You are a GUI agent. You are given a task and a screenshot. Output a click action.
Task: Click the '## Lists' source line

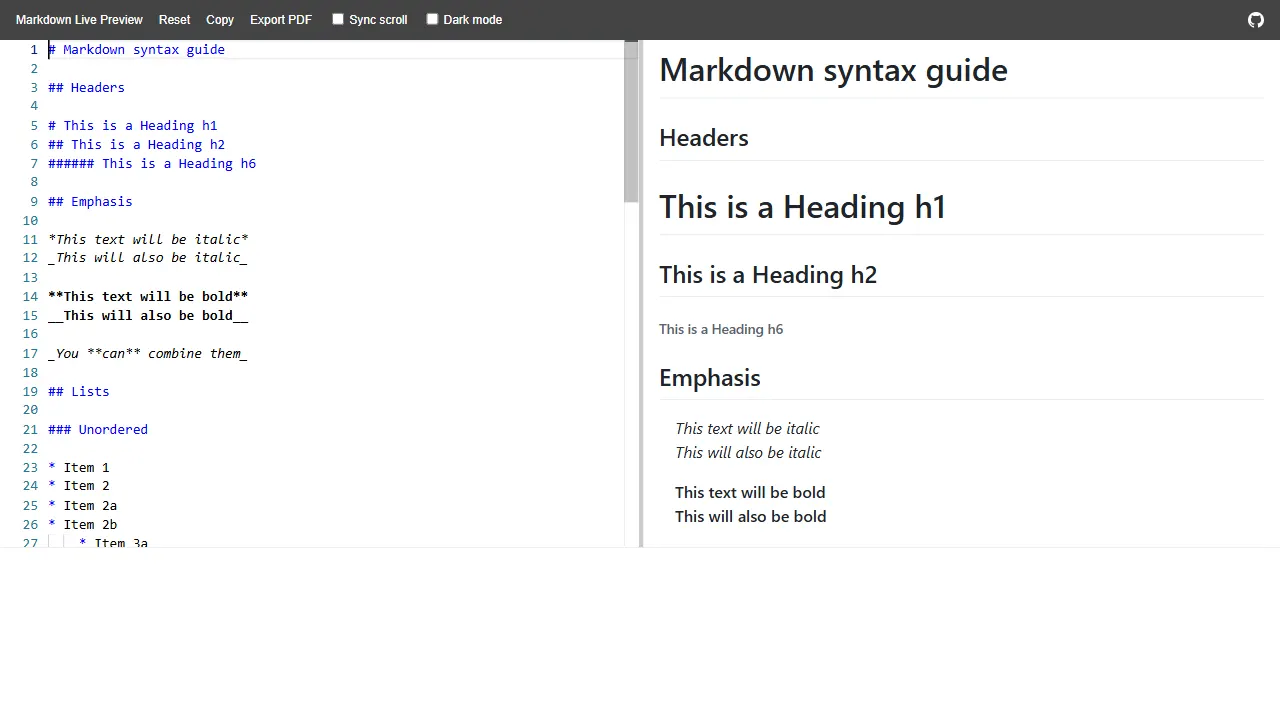tap(78, 391)
